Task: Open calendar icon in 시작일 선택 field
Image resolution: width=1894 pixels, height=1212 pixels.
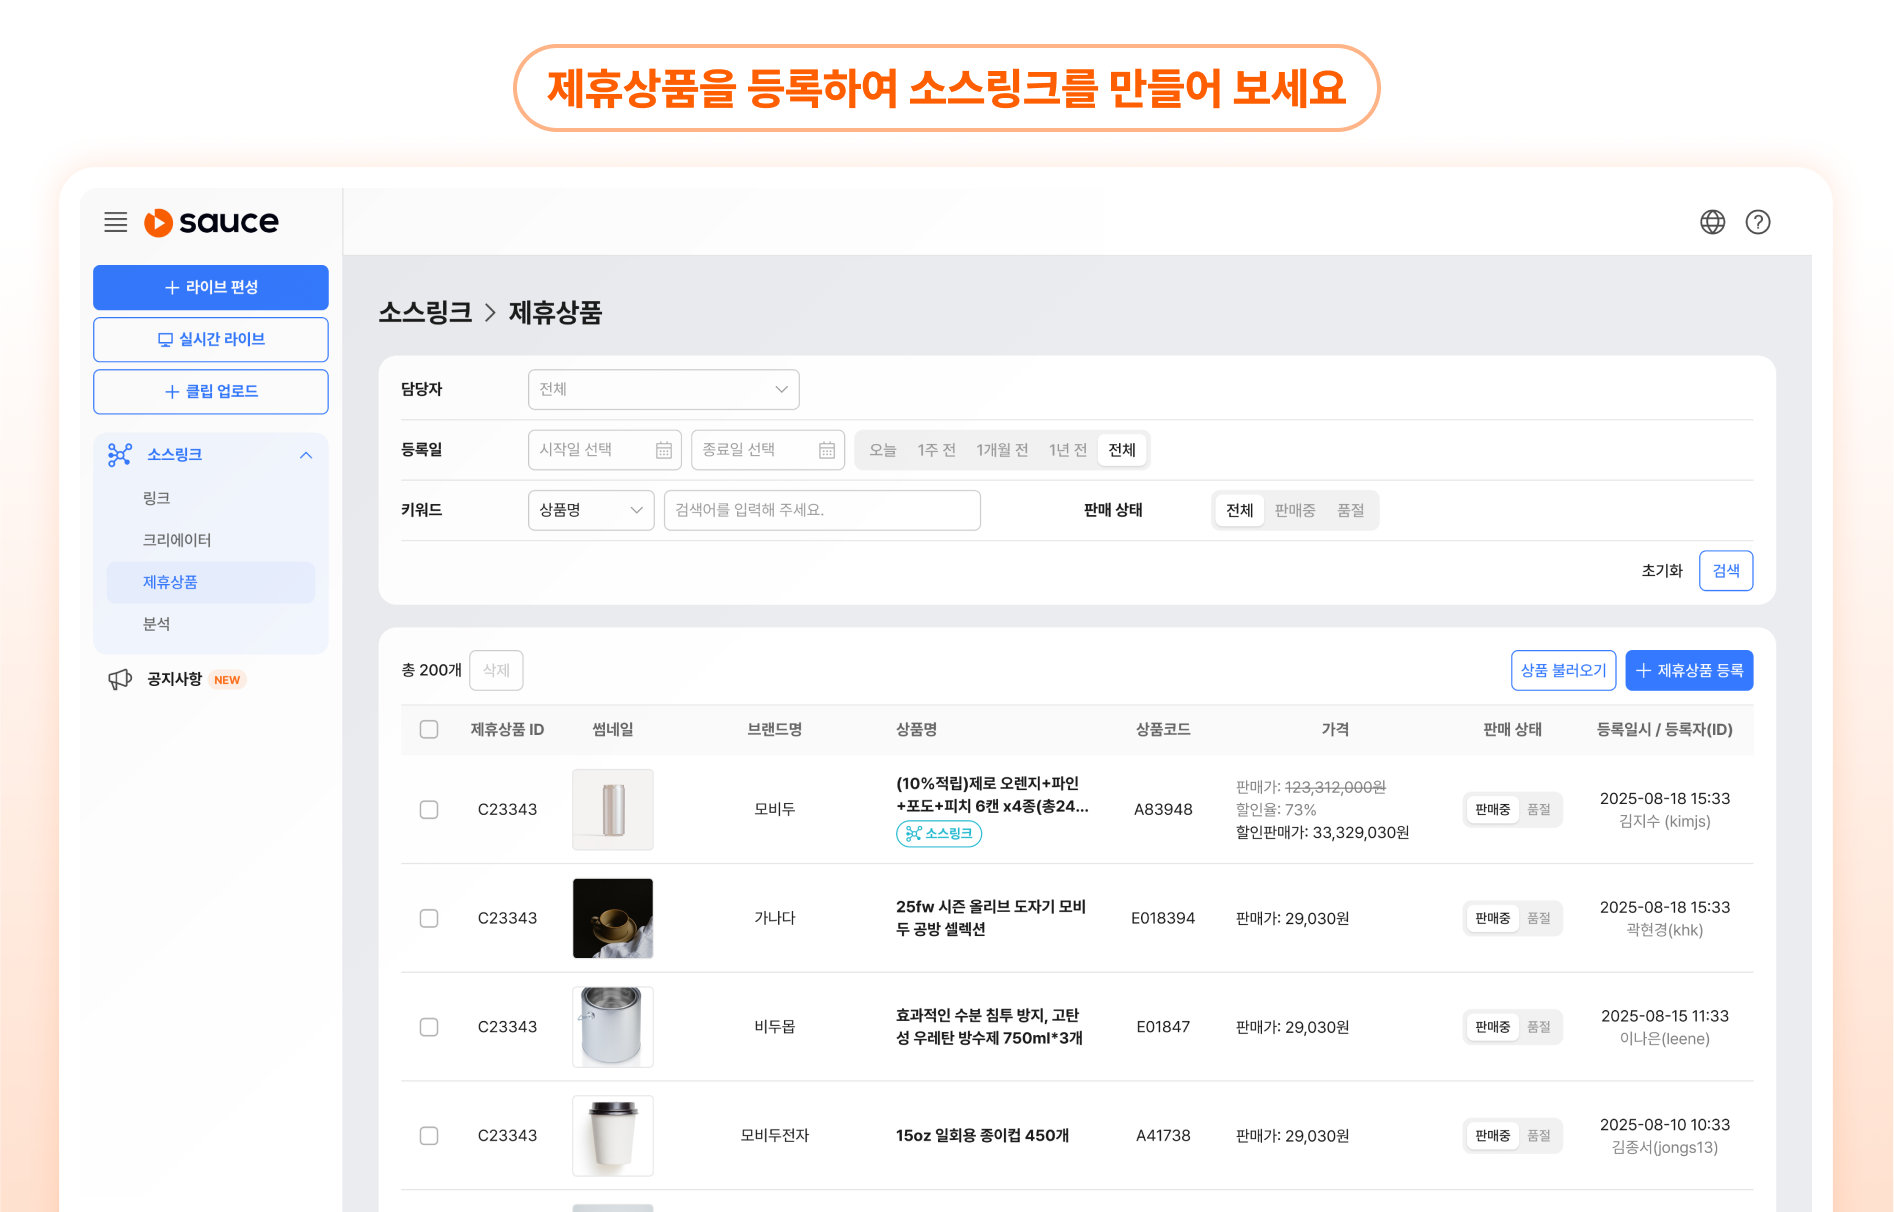Action: coord(663,450)
